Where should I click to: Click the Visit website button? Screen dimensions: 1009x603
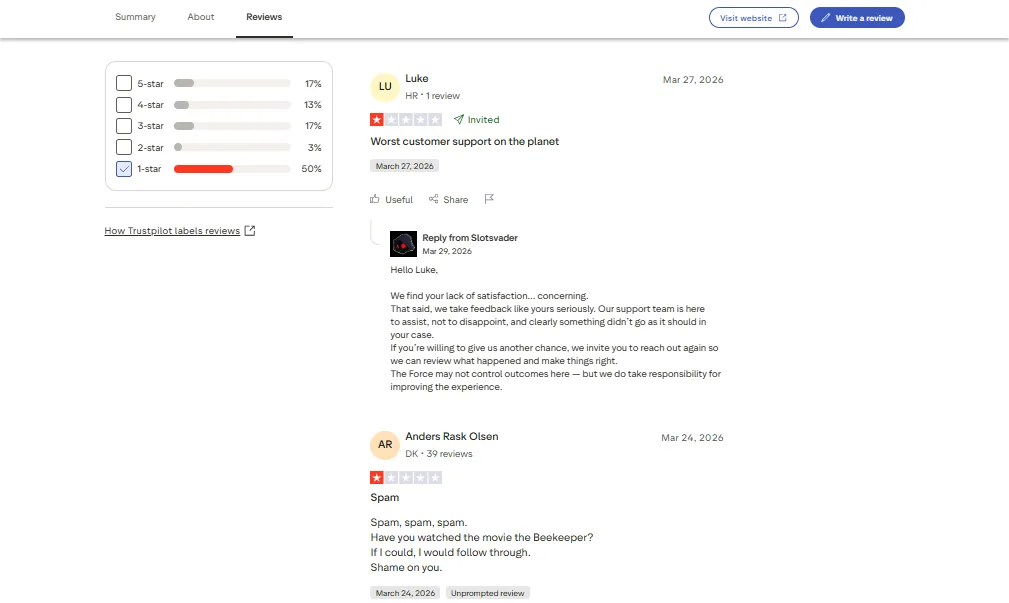pyautogui.click(x=754, y=17)
